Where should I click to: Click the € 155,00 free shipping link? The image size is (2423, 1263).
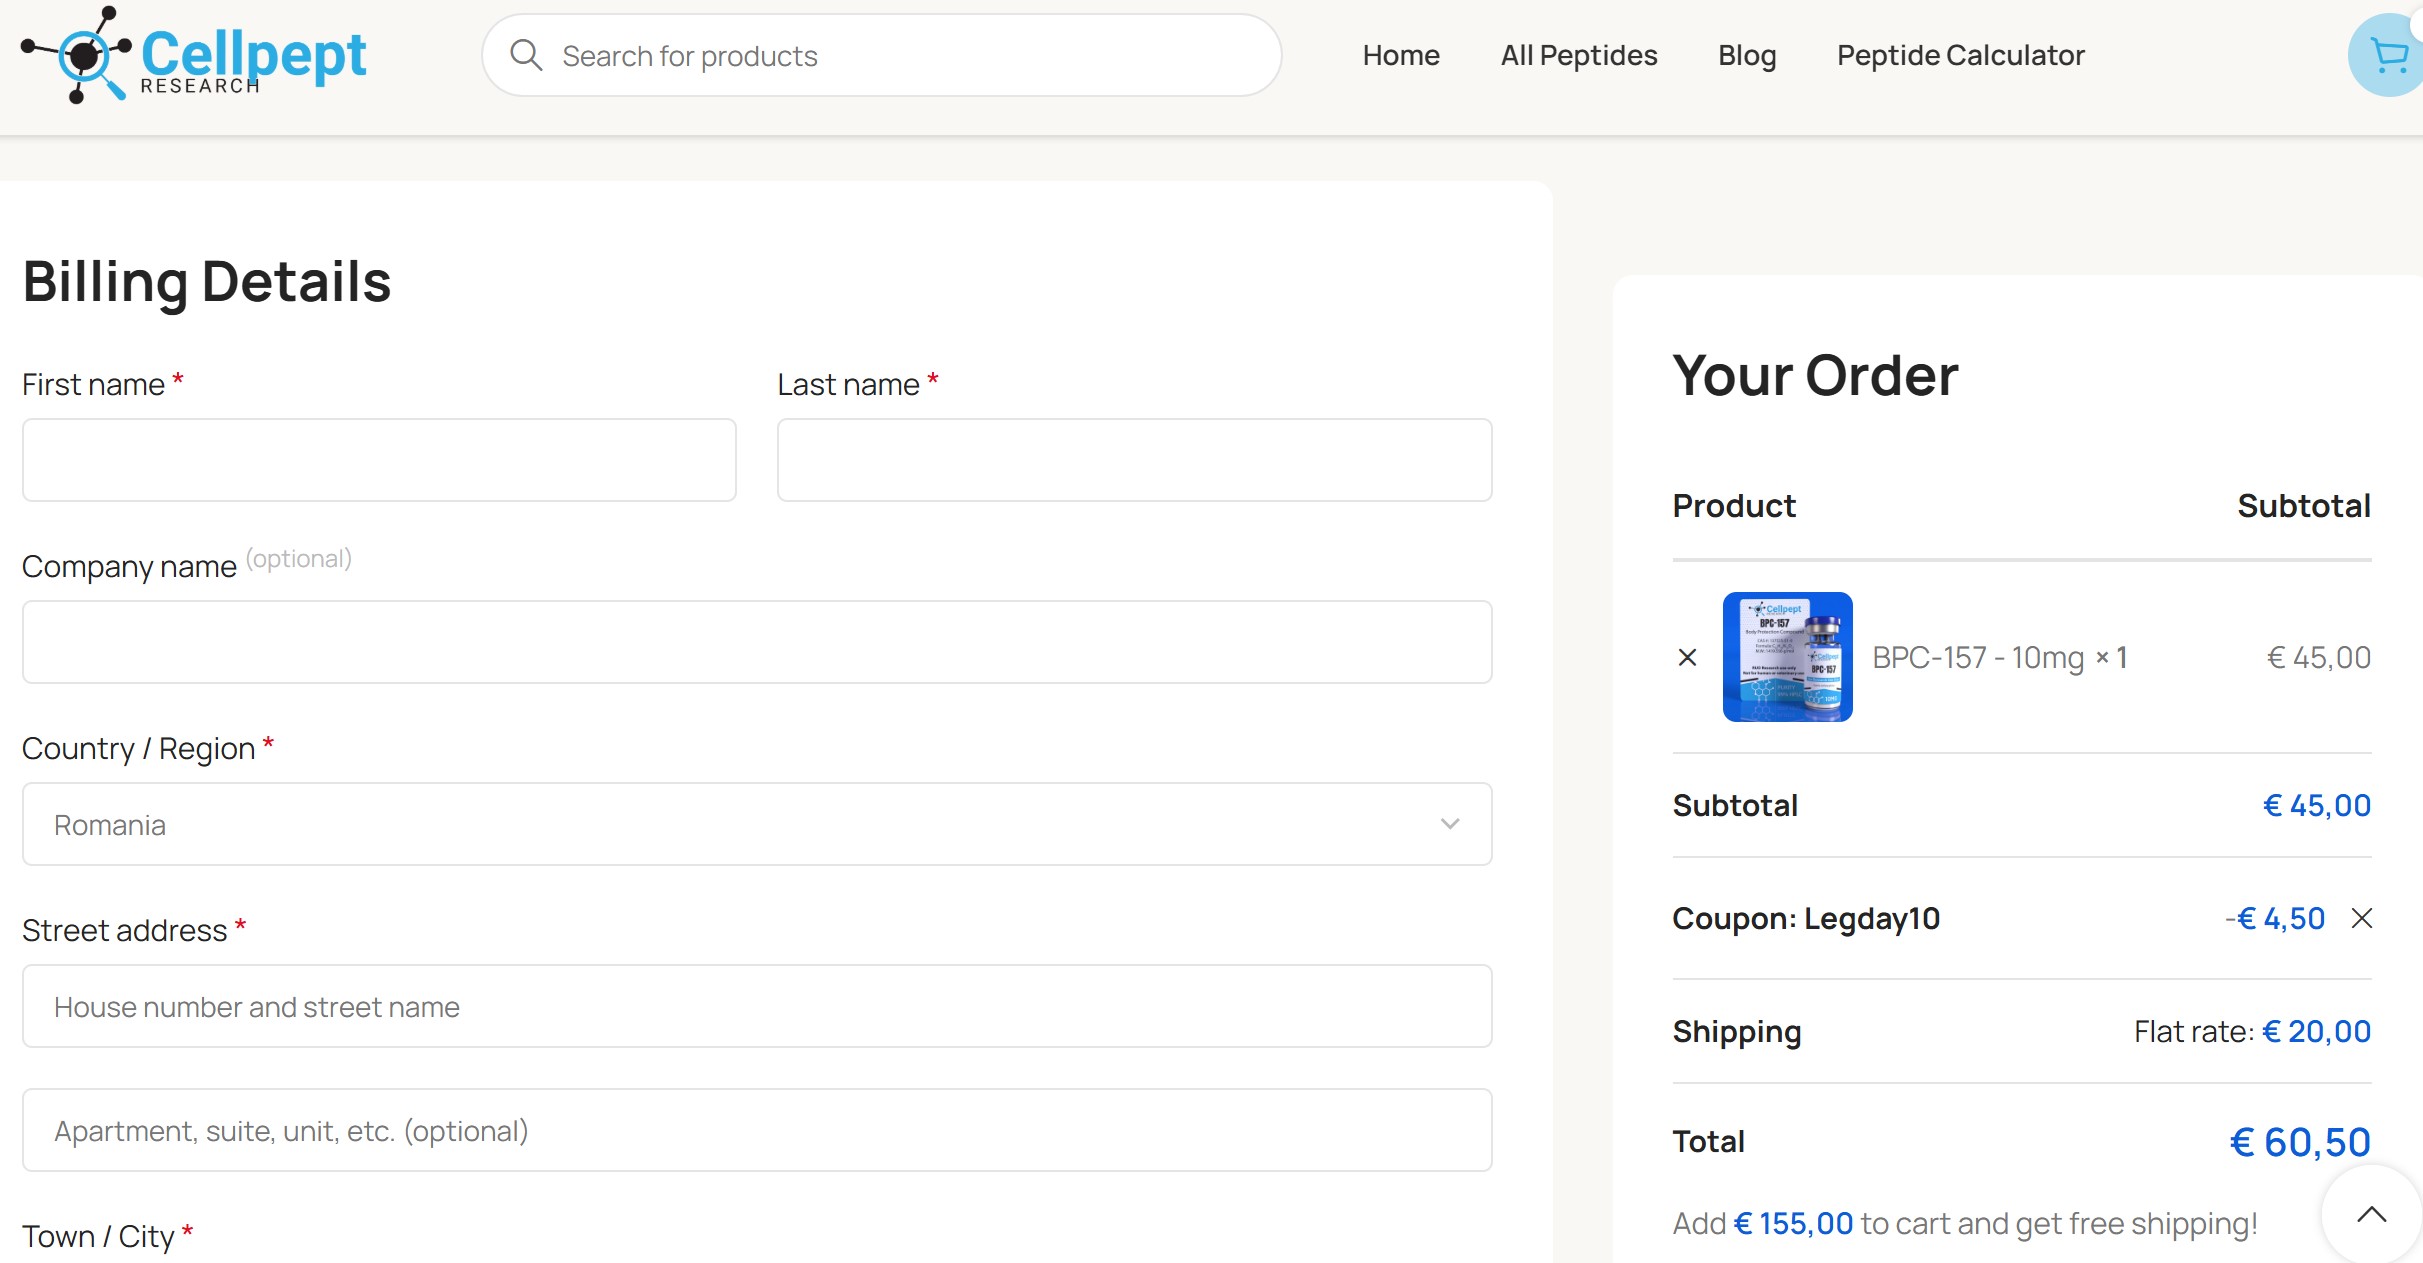[x=1793, y=1222]
